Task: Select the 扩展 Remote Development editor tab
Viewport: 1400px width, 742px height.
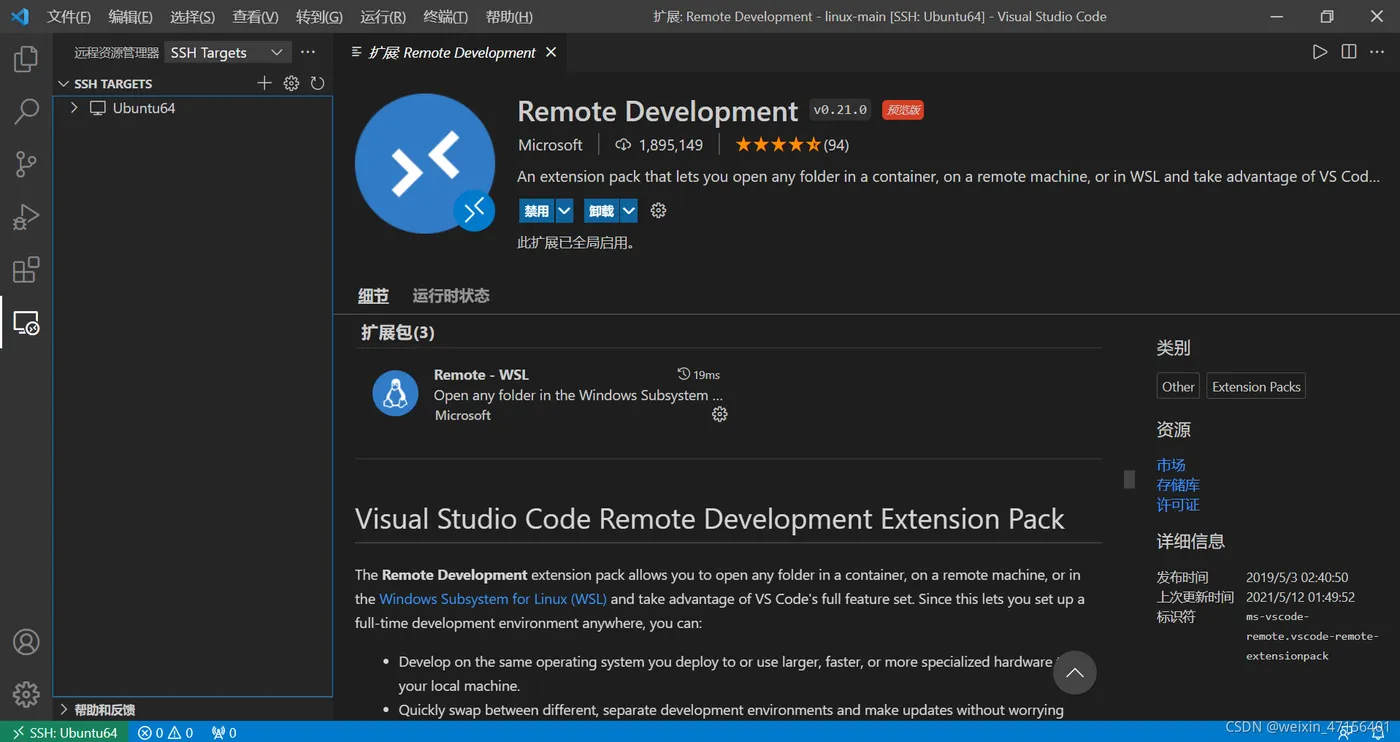Action: tap(452, 52)
